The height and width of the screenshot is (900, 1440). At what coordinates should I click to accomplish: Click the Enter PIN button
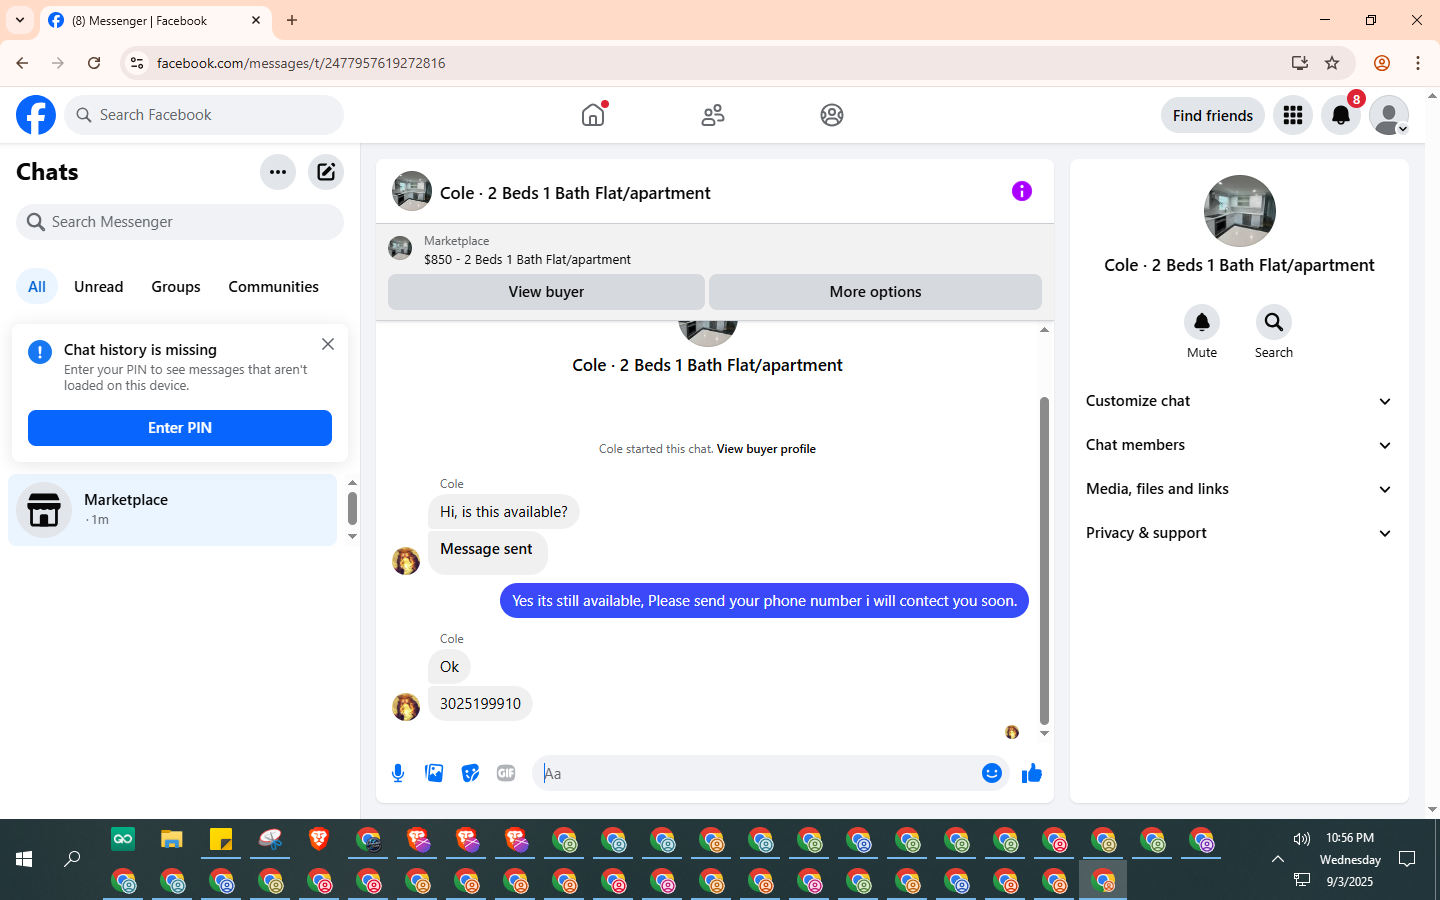180,428
